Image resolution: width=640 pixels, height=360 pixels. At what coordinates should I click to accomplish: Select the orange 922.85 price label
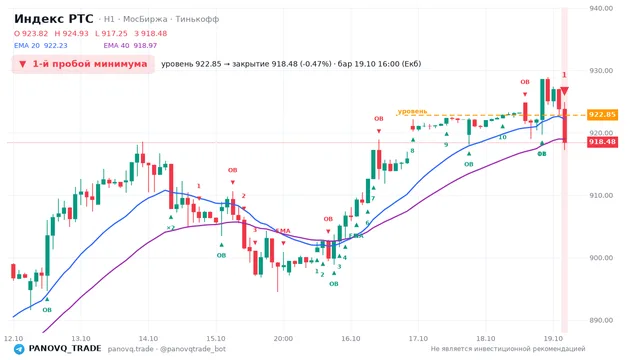point(602,115)
